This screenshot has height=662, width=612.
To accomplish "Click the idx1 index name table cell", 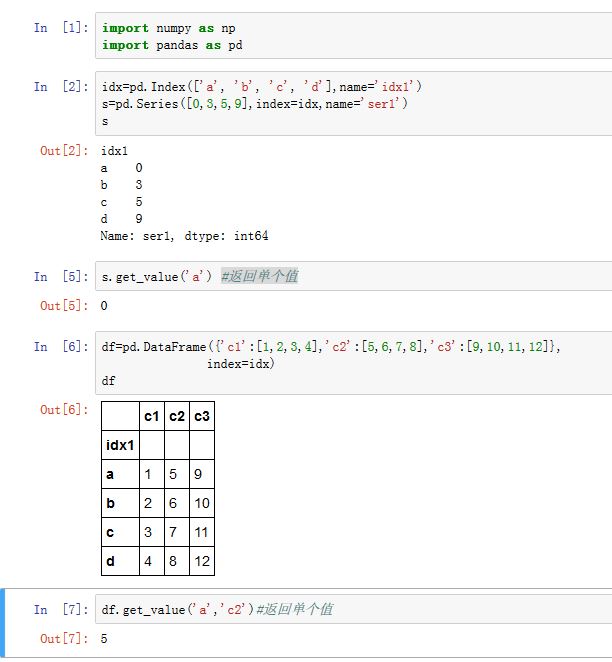I will [x=120, y=445].
